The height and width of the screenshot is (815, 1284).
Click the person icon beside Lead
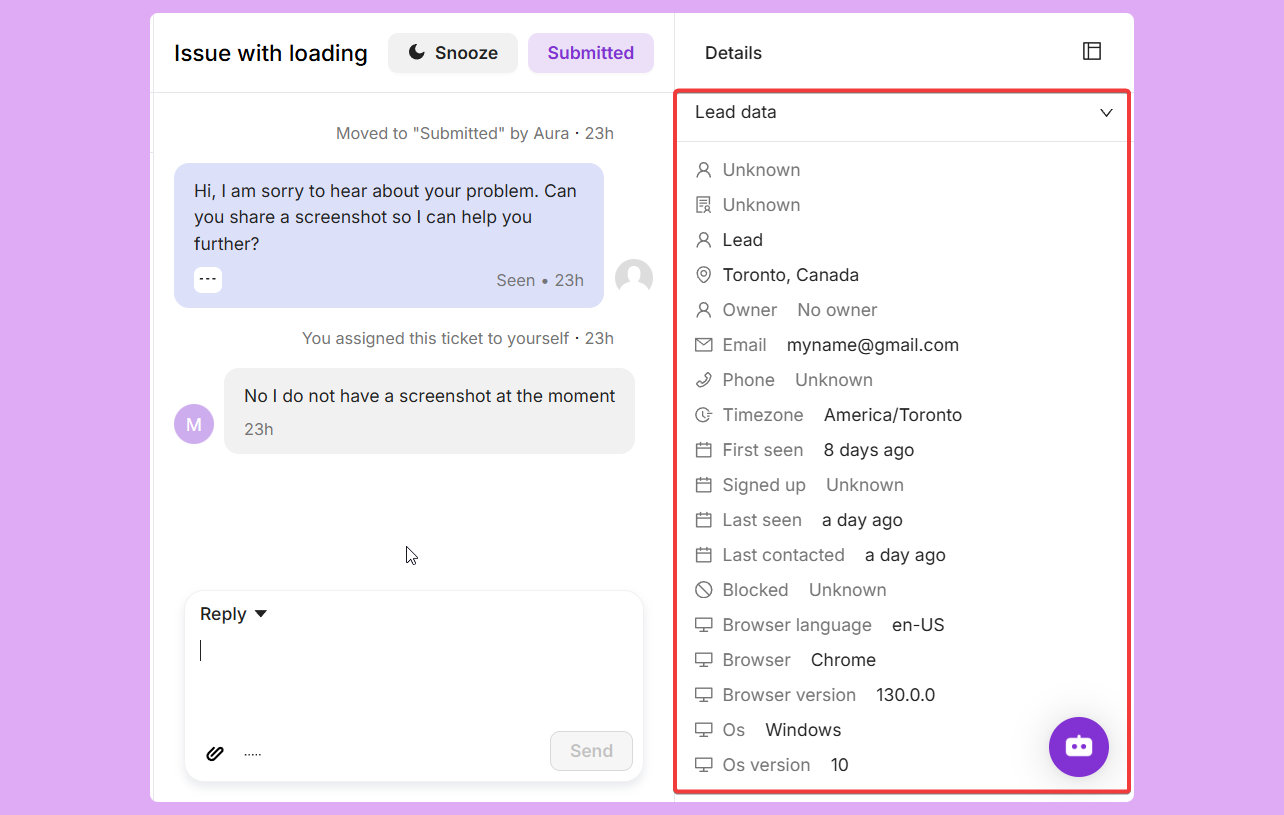coord(704,240)
